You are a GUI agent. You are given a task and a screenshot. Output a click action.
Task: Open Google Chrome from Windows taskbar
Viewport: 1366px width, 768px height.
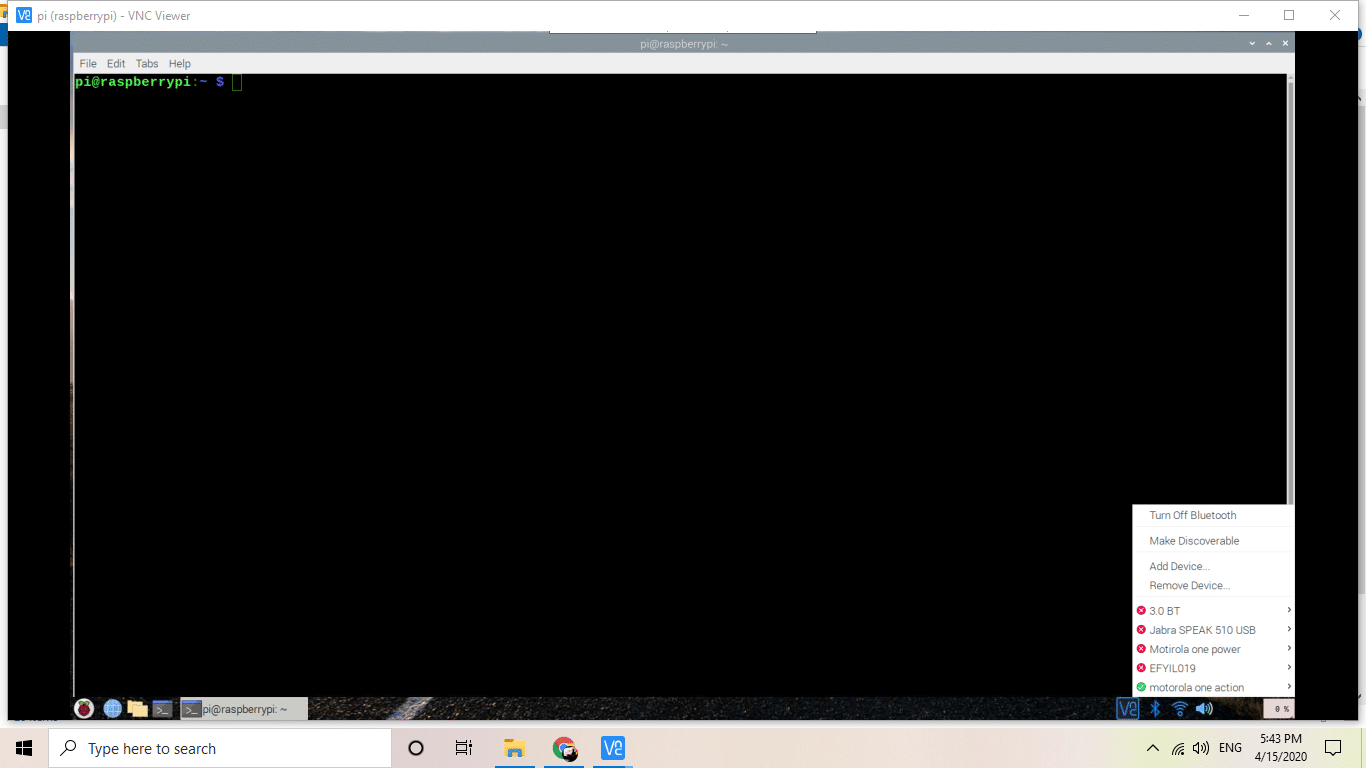pyautogui.click(x=565, y=748)
